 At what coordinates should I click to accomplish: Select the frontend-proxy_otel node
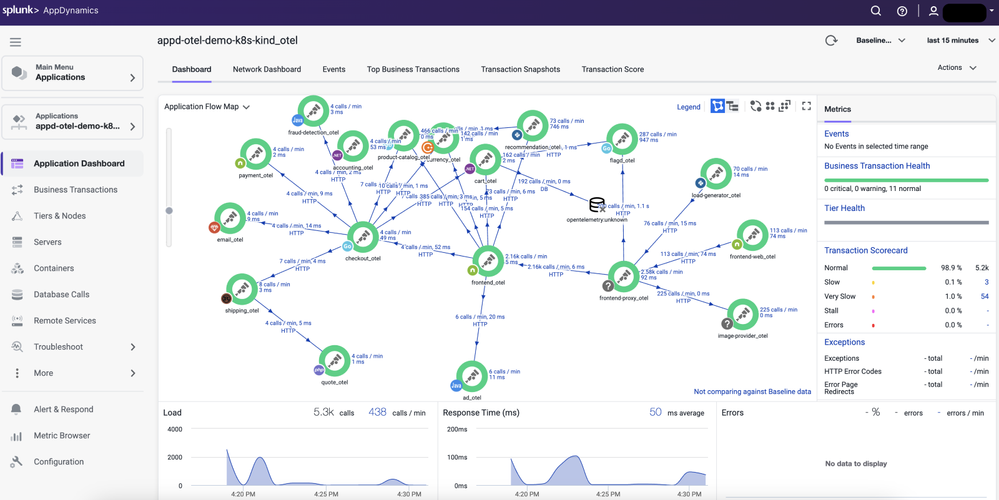(x=624, y=277)
